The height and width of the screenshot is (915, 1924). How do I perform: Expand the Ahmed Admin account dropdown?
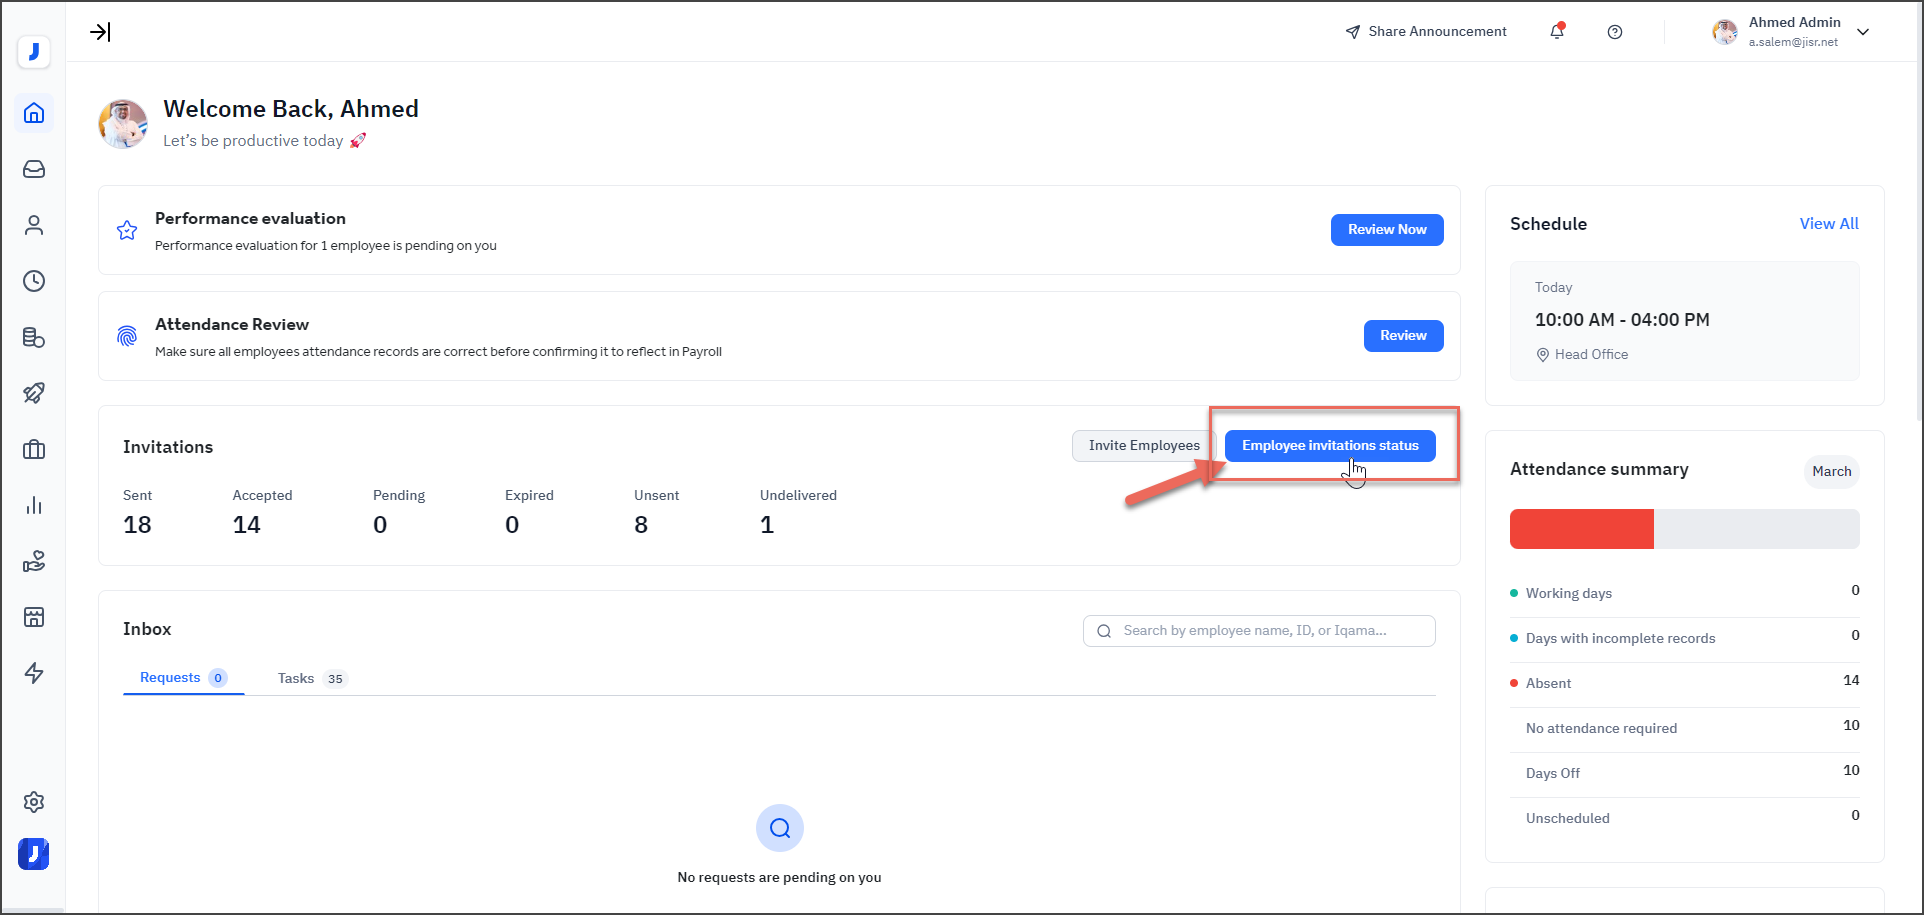pos(1863,32)
